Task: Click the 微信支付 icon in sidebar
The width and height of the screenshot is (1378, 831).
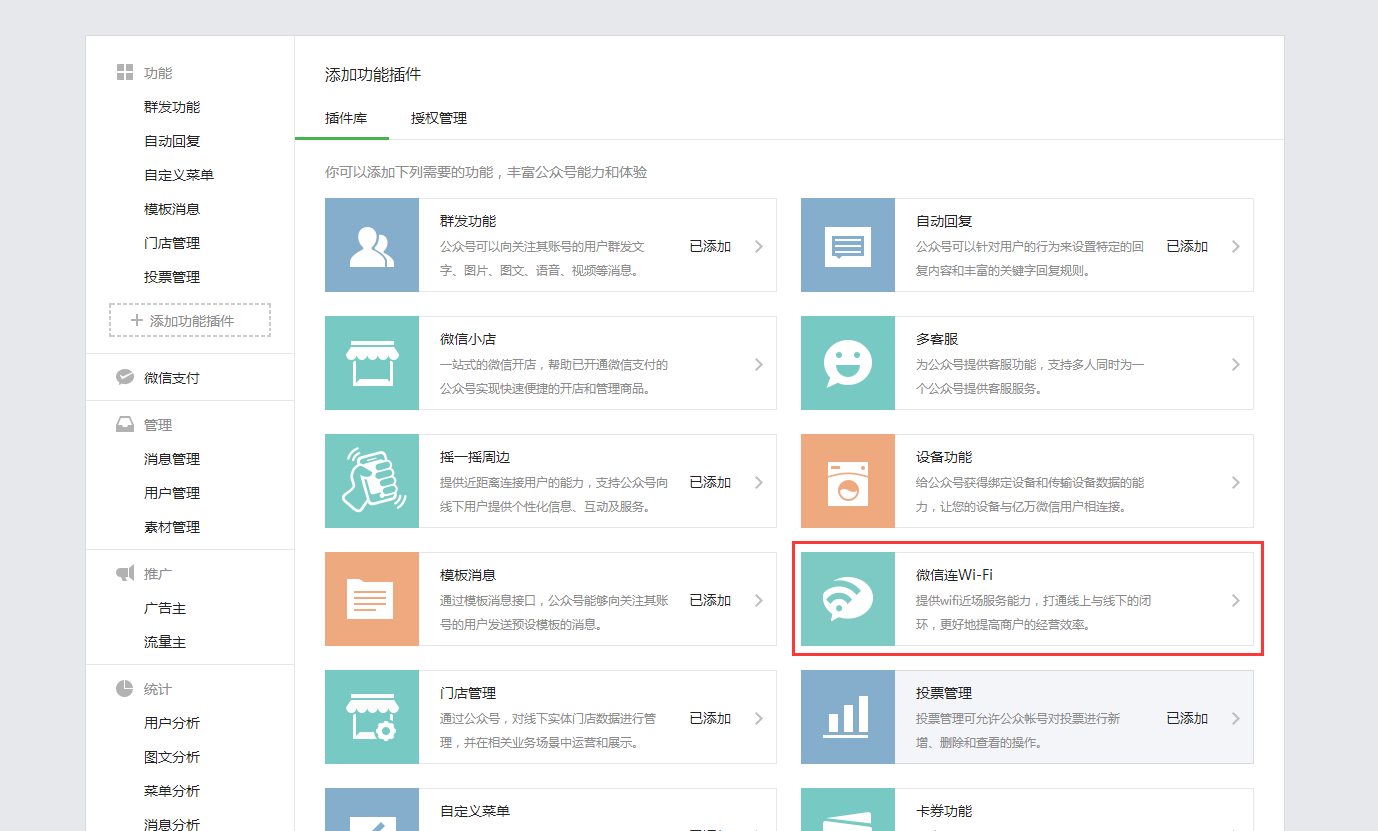Action: pos(125,377)
